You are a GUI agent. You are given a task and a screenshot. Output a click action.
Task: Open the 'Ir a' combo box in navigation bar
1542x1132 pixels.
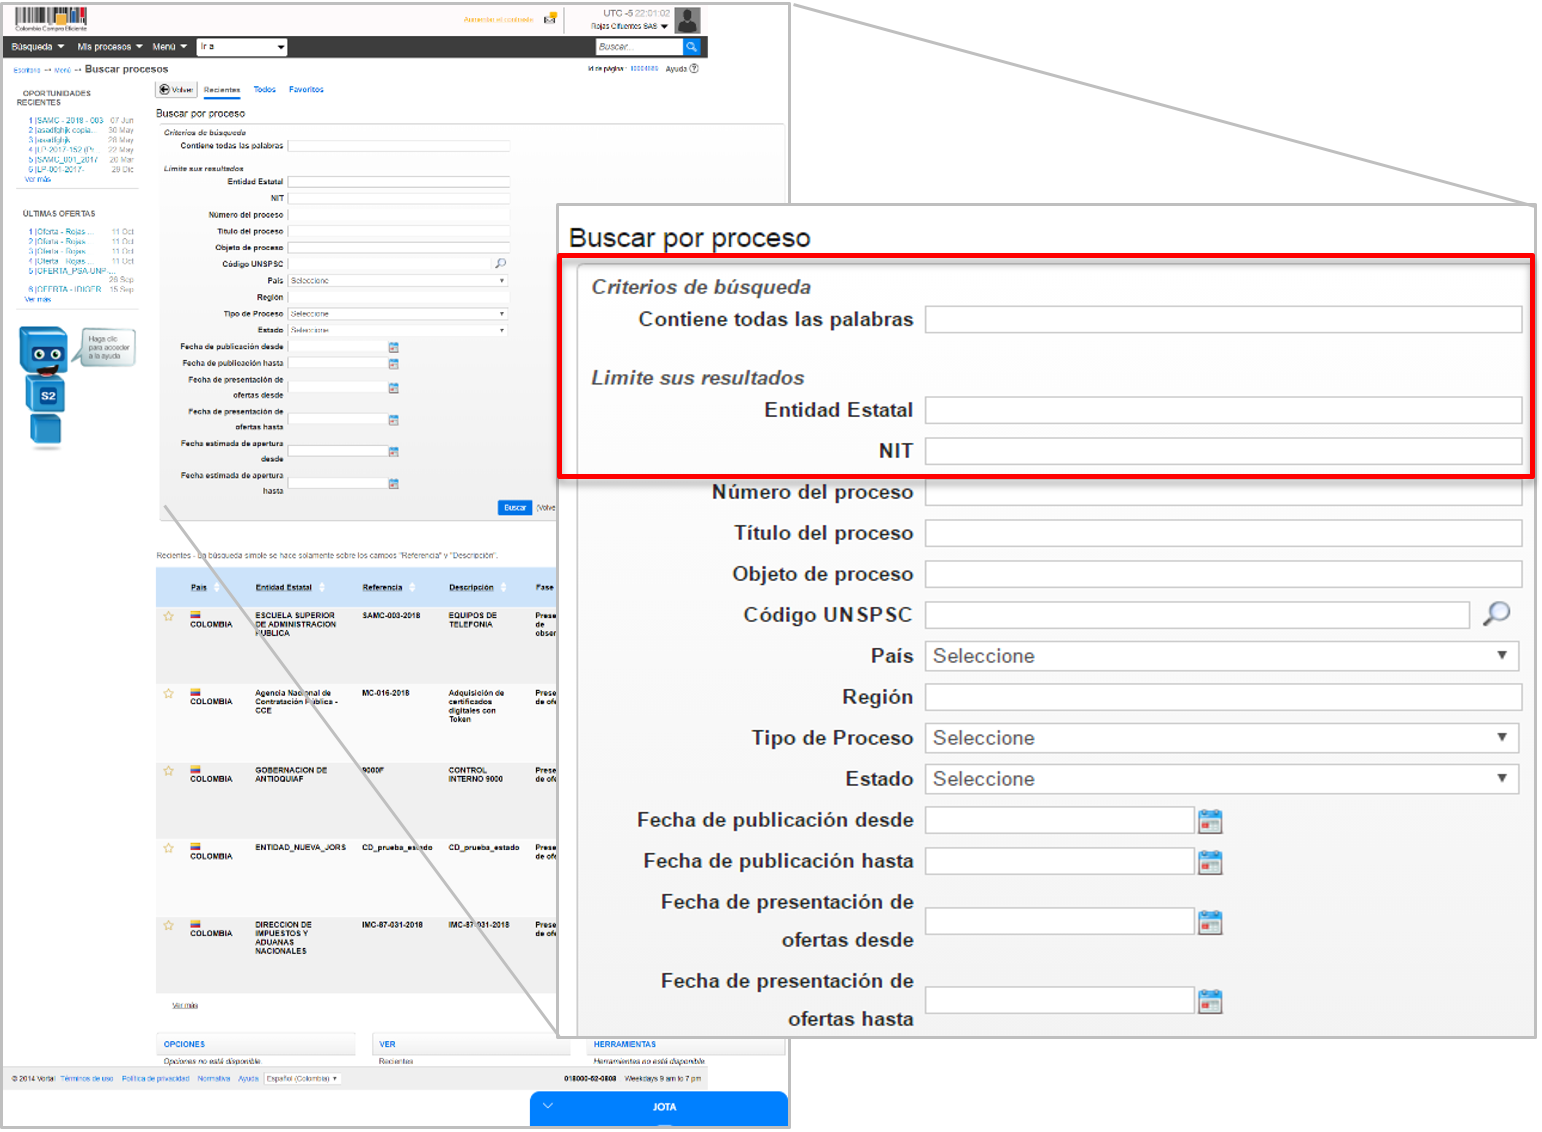coord(242,47)
